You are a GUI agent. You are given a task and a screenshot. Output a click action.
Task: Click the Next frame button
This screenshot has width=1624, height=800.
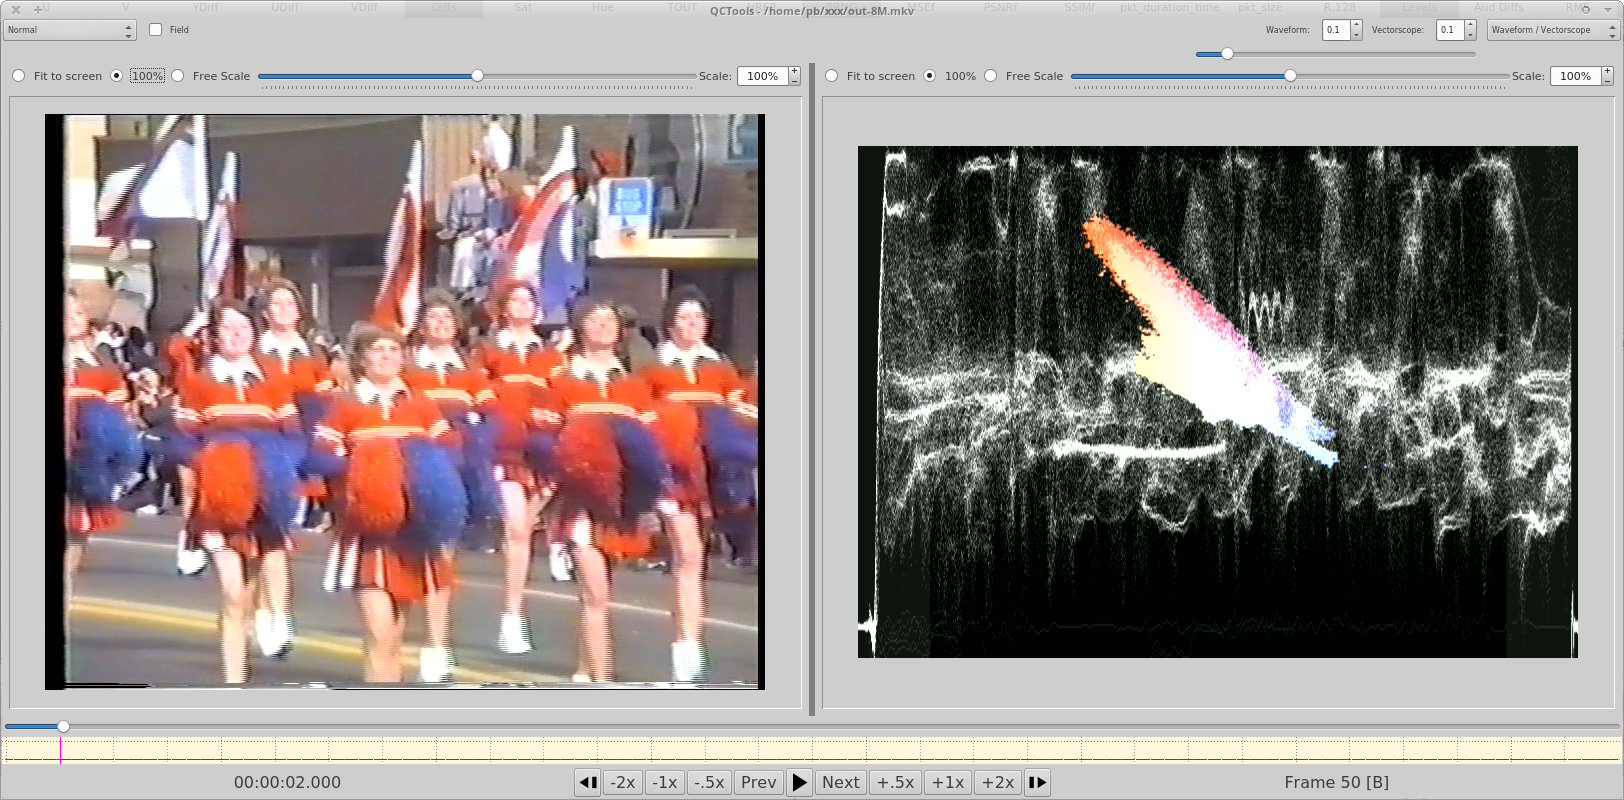[840, 782]
